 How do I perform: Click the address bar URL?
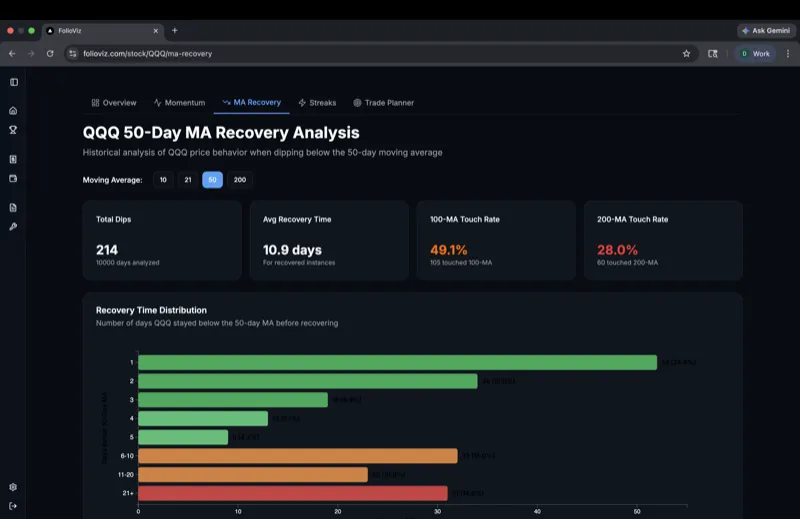click(x=147, y=54)
